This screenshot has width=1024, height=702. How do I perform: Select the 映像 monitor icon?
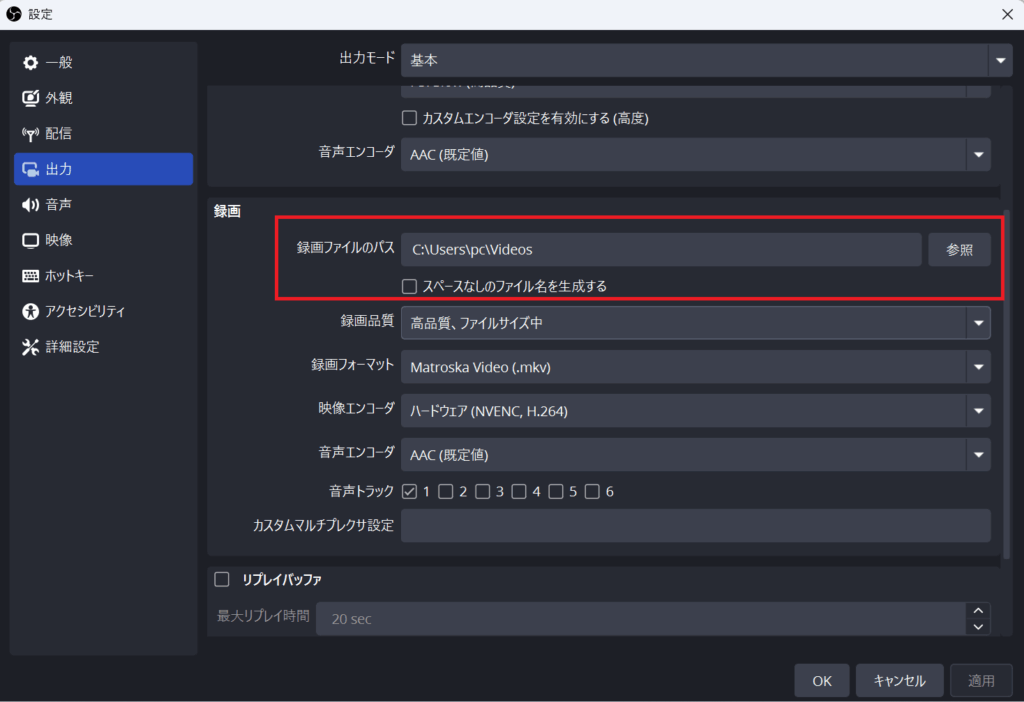click(x=30, y=240)
